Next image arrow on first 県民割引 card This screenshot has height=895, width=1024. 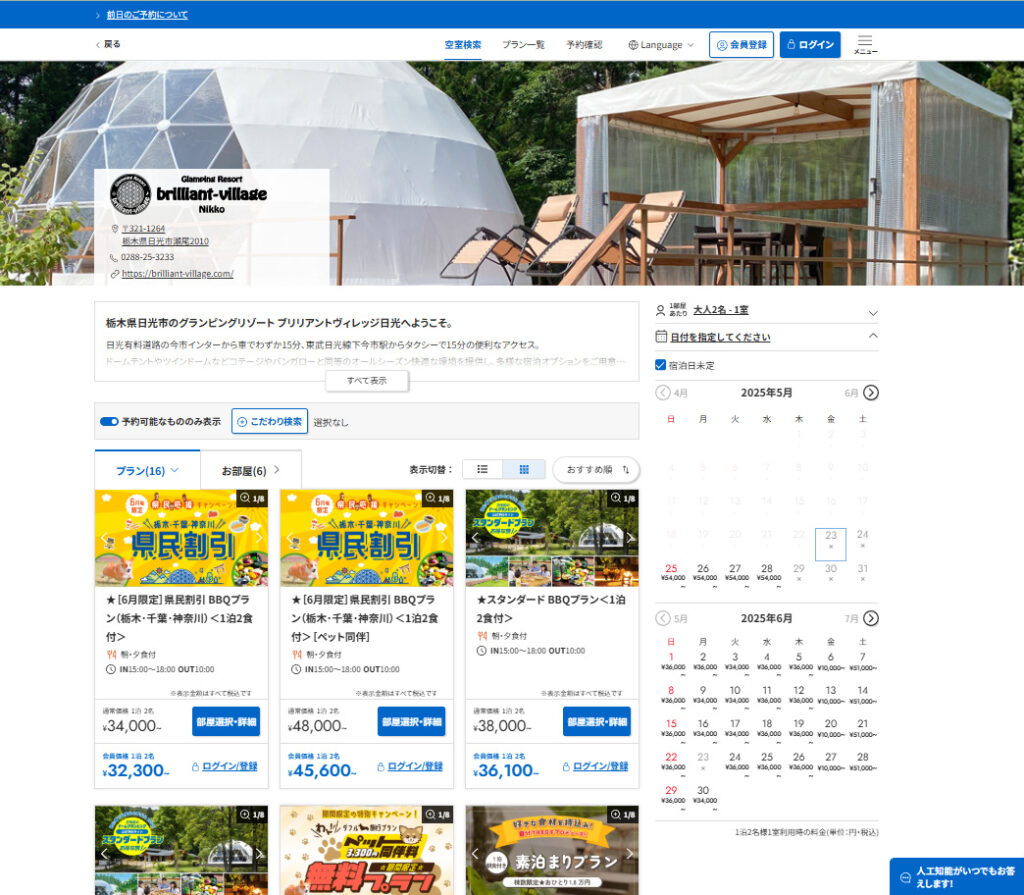click(259, 538)
